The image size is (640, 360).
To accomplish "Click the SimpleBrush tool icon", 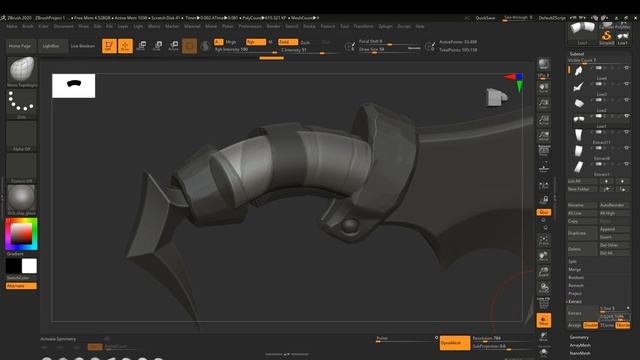I will click(607, 37).
